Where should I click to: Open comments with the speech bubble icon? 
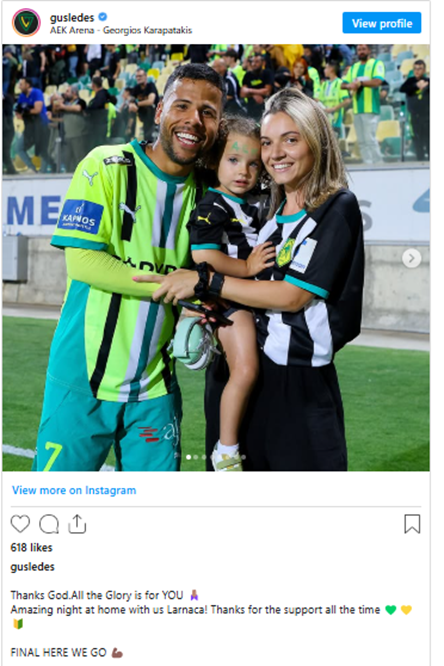49,524
